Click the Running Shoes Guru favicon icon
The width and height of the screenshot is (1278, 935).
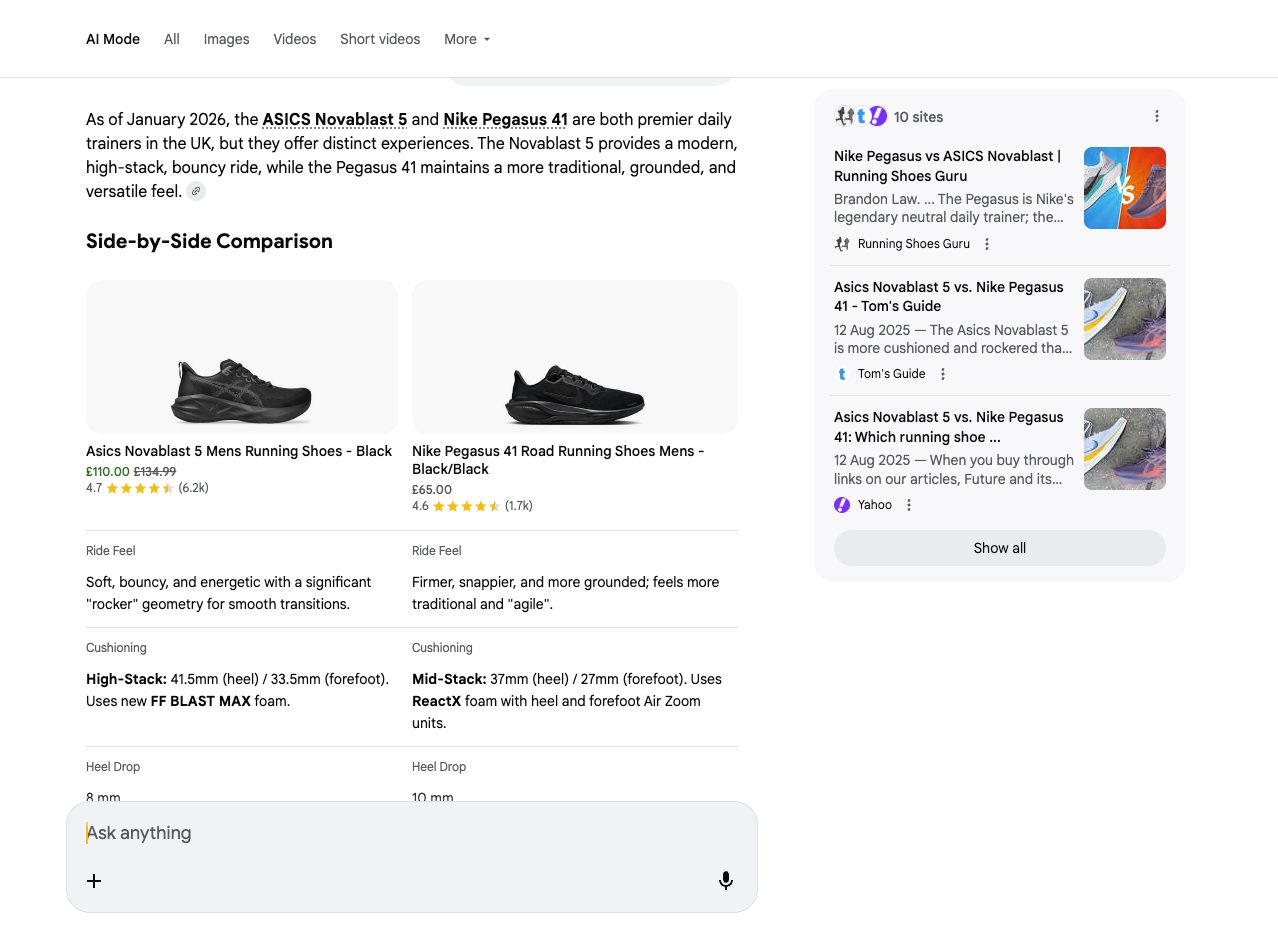(841, 243)
